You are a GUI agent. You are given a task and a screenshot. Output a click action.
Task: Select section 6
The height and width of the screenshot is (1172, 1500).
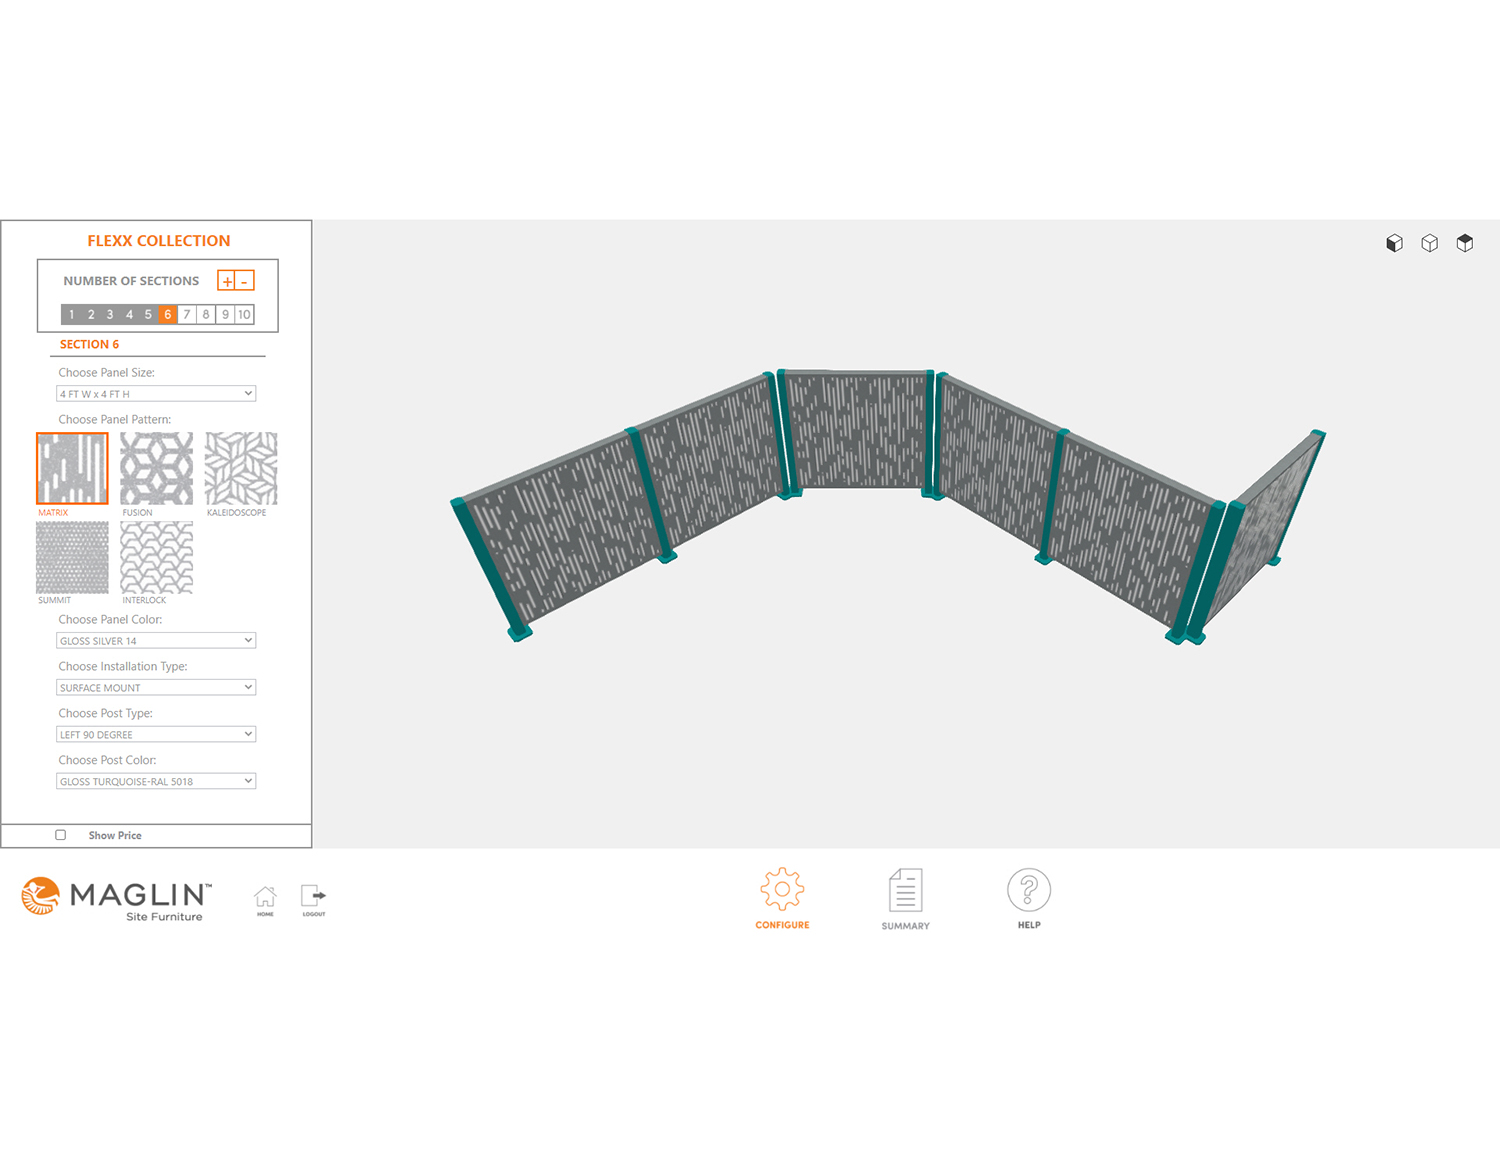click(x=167, y=314)
